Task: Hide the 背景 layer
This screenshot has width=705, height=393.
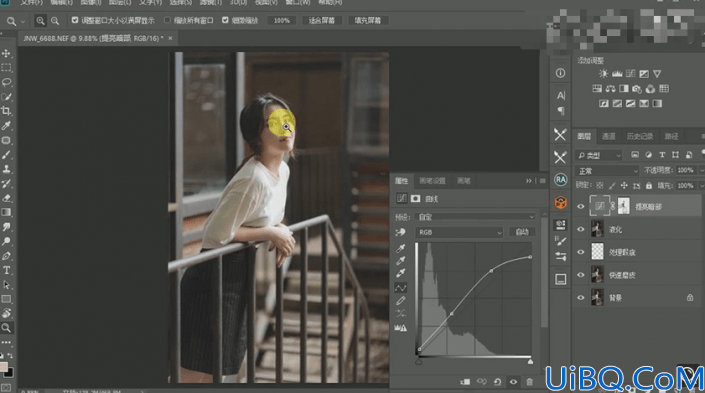Action: coord(580,298)
